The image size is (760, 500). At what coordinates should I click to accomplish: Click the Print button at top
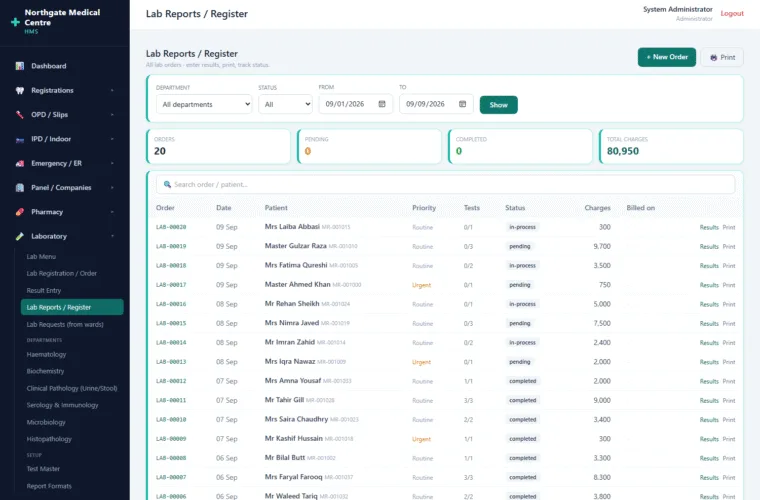722,57
